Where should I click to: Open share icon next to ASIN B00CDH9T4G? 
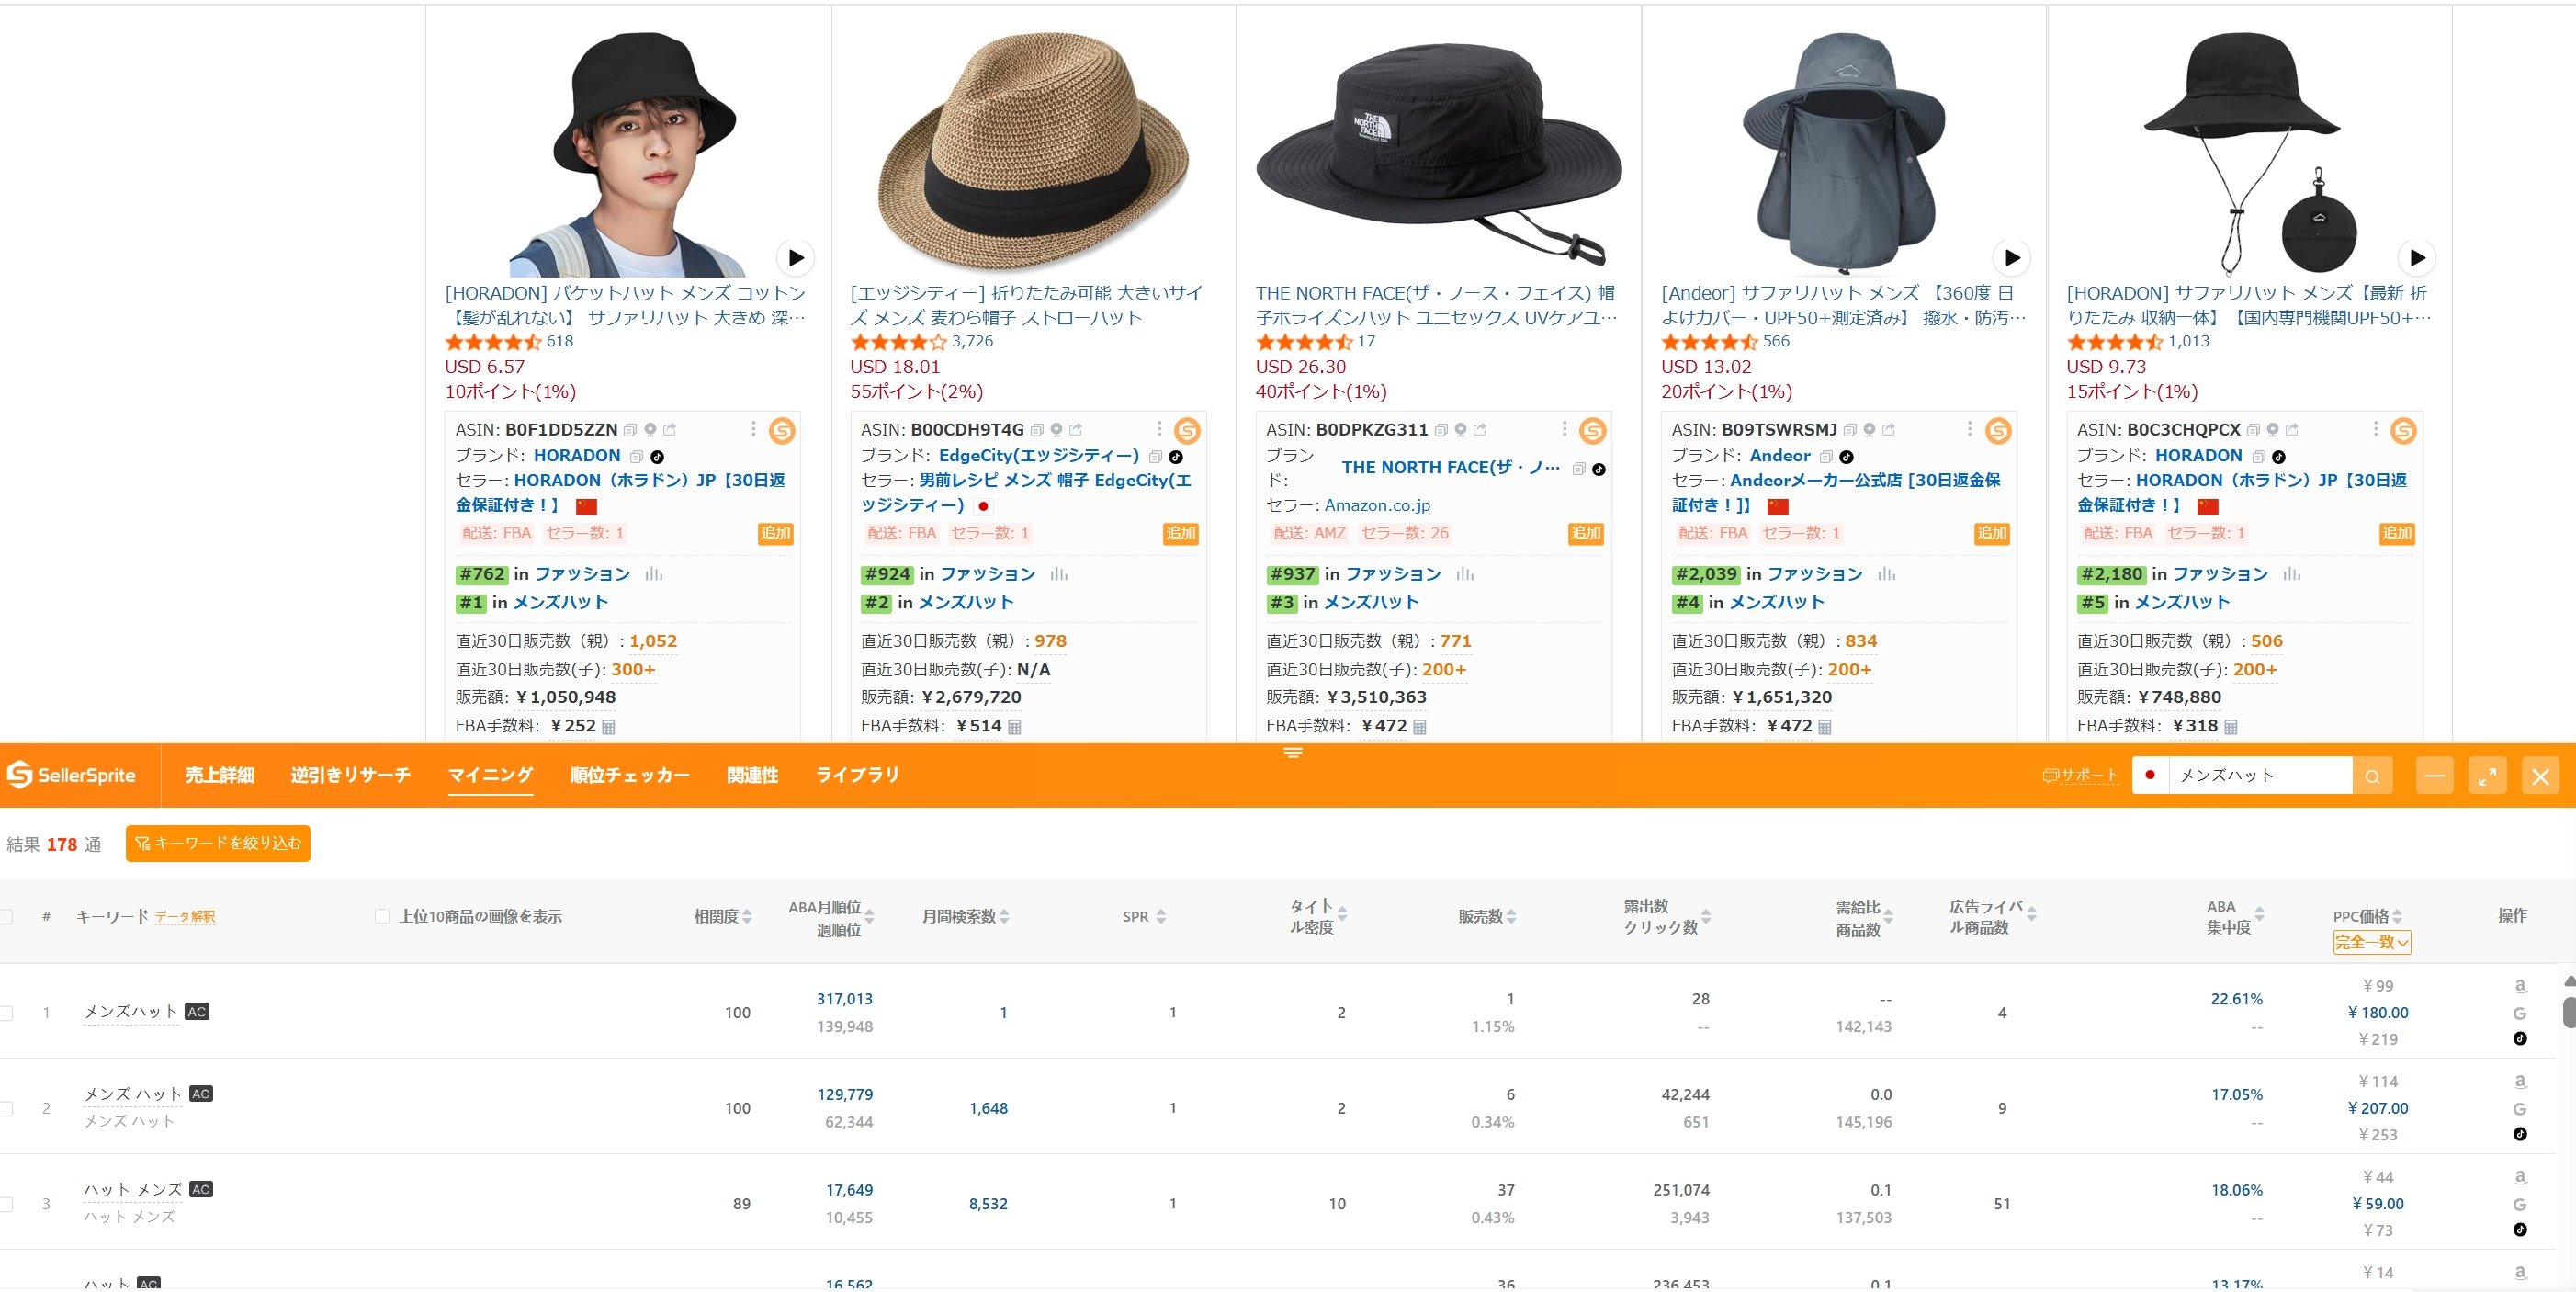click(x=1076, y=430)
